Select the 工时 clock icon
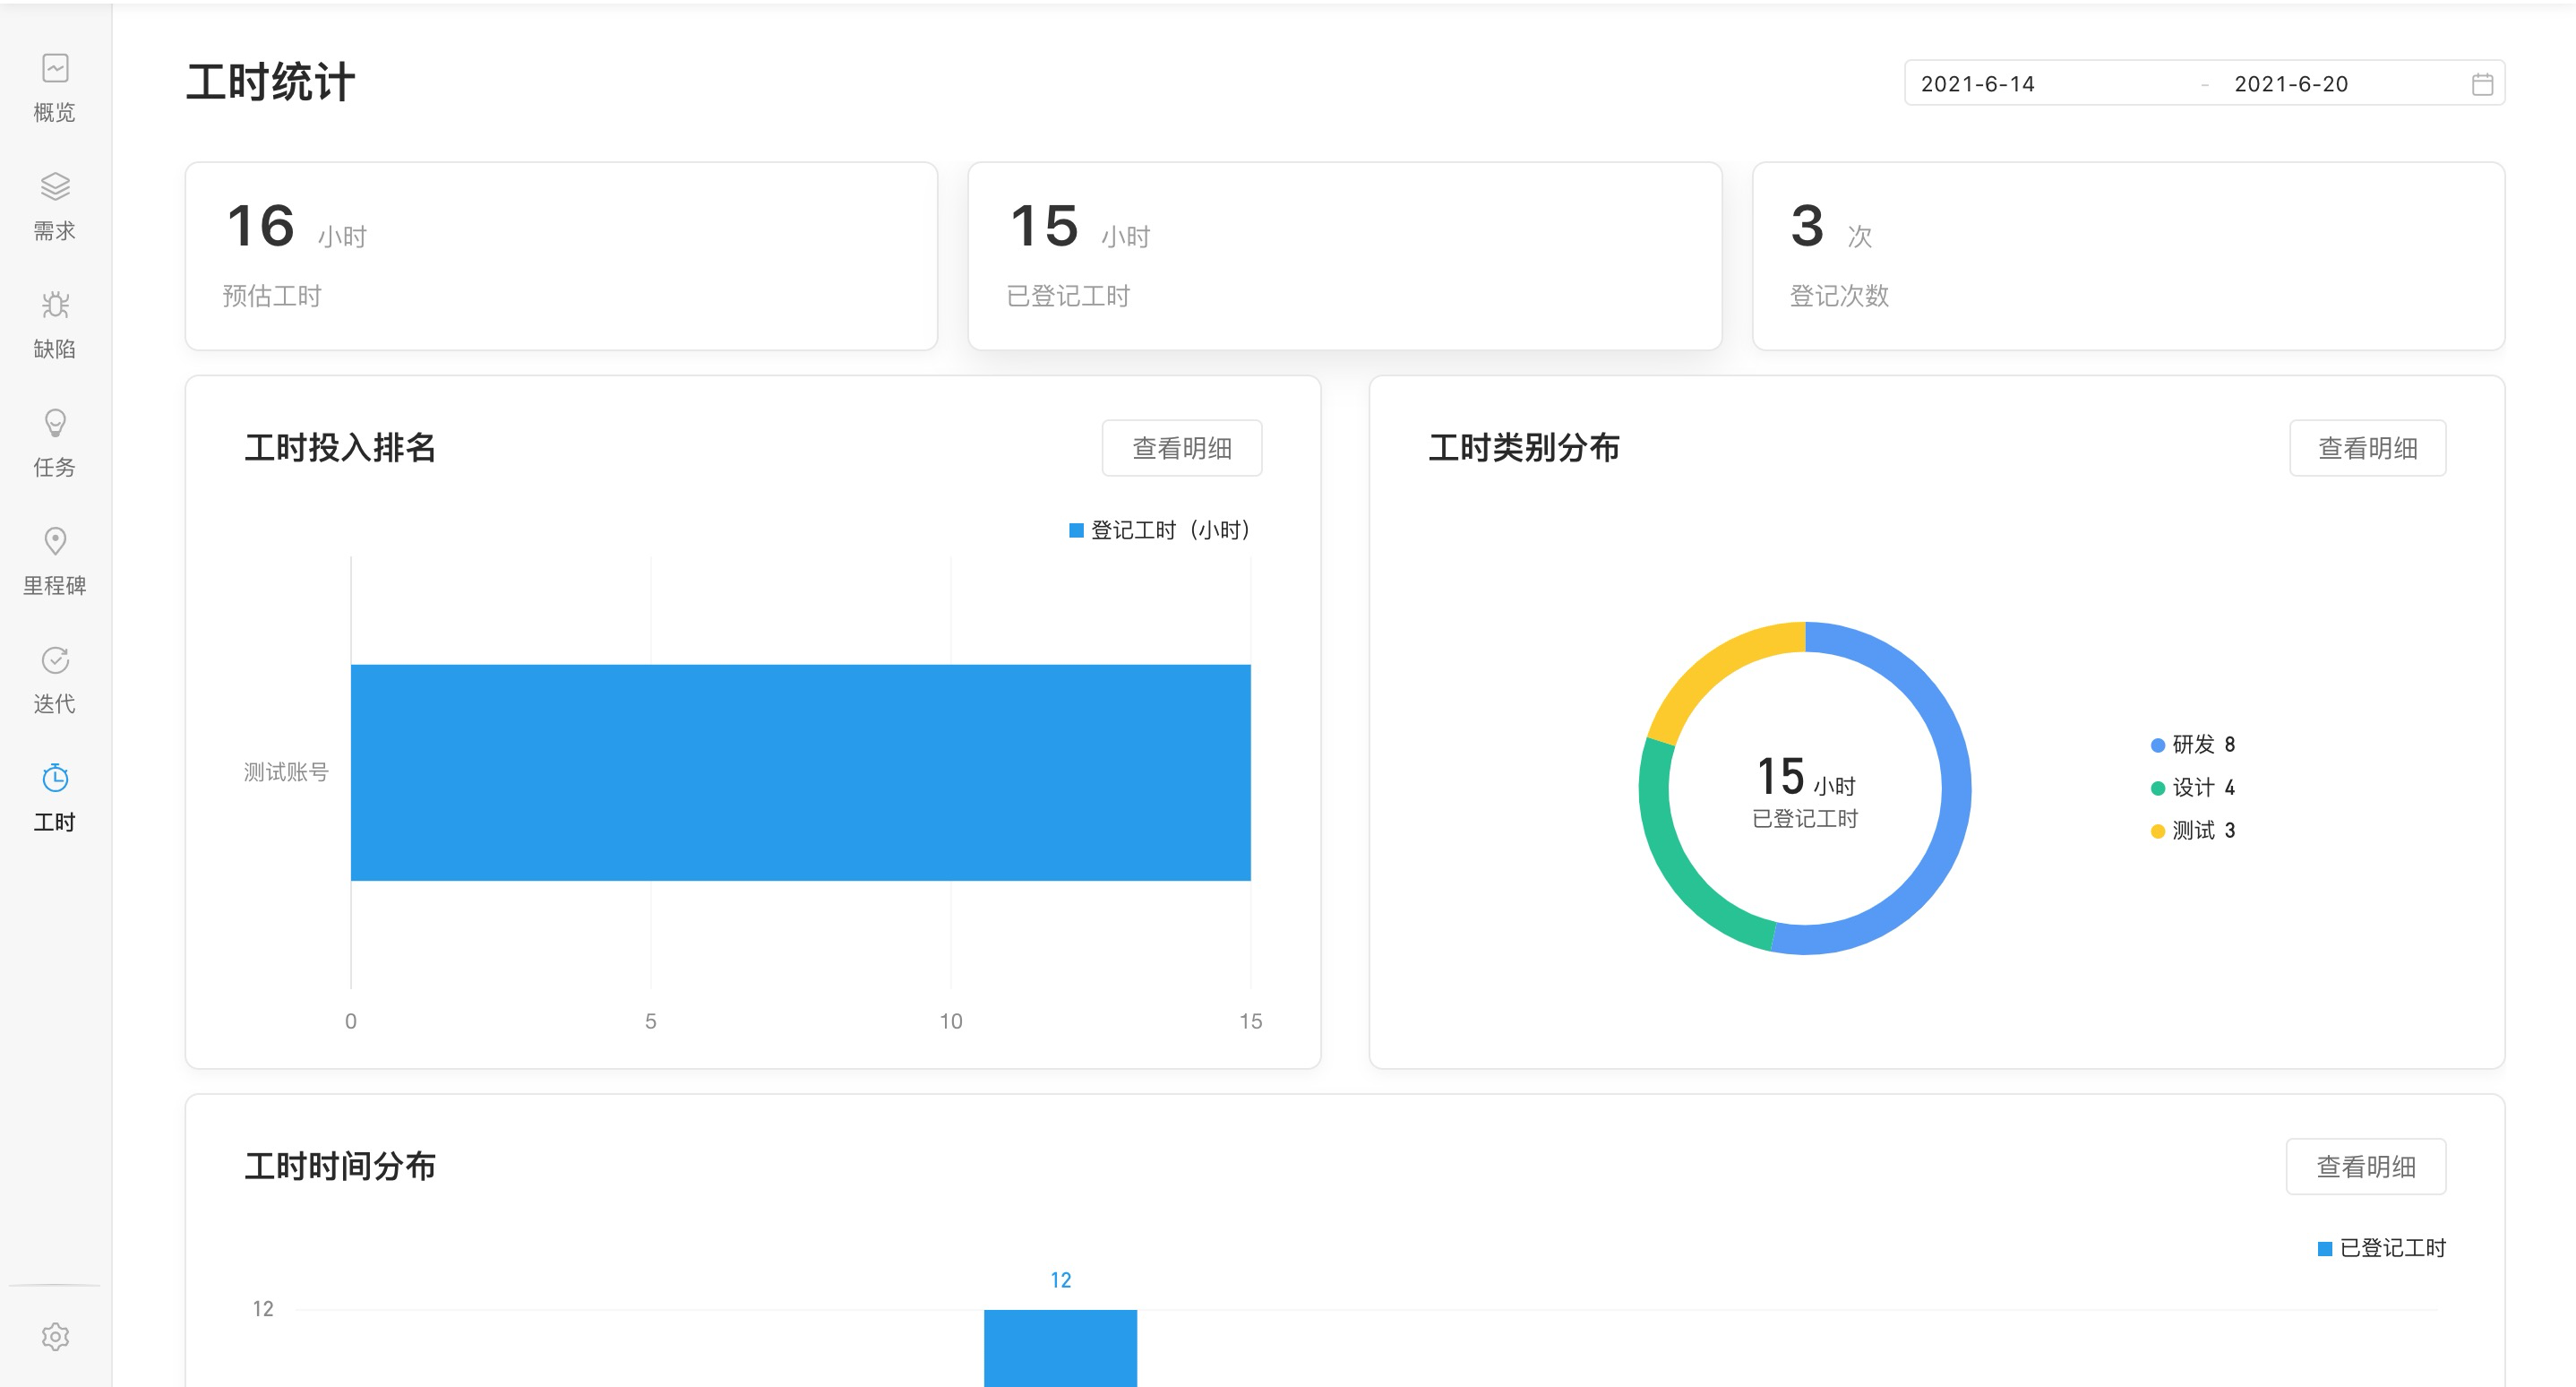This screenshot has height=1387, width=2576. pos(55,778)
